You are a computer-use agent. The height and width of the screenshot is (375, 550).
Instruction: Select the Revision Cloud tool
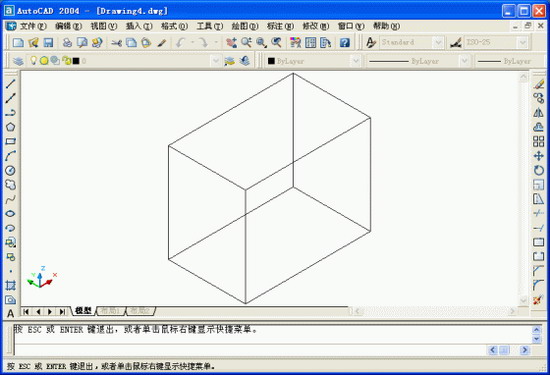coord(11,185)
